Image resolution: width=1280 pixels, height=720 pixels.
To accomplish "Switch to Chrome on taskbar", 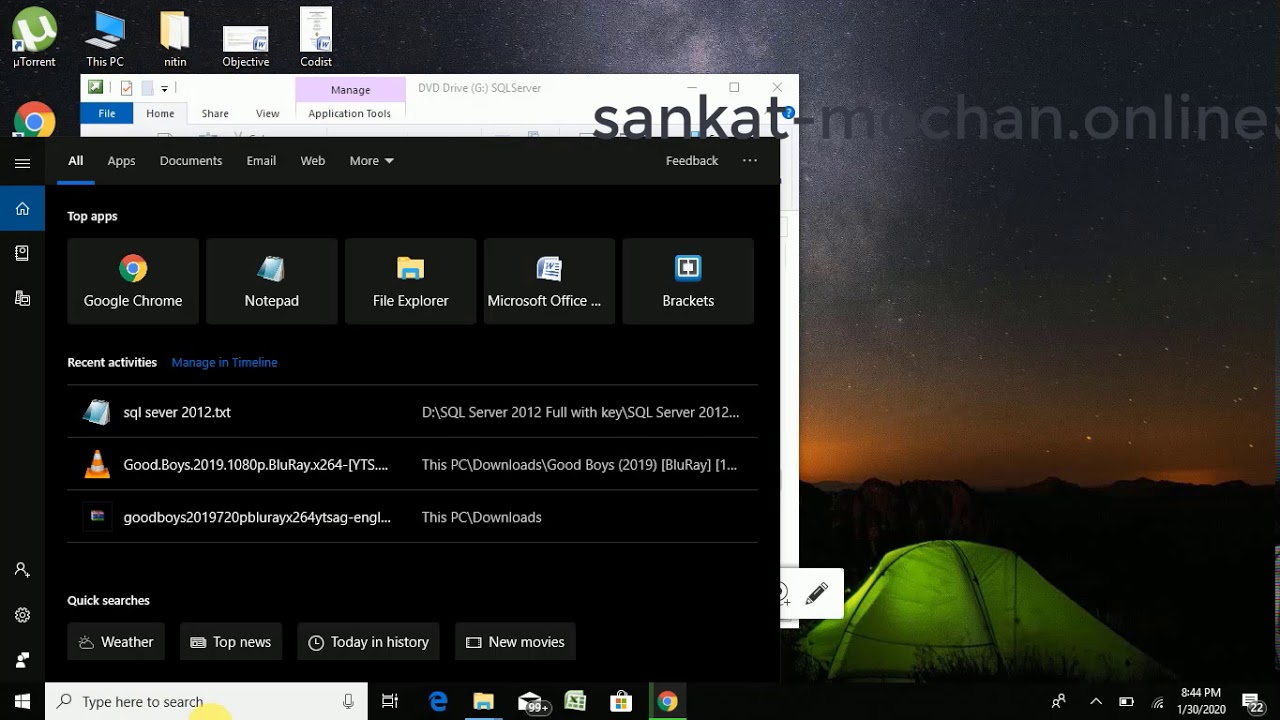I will (x=667, y=702).
